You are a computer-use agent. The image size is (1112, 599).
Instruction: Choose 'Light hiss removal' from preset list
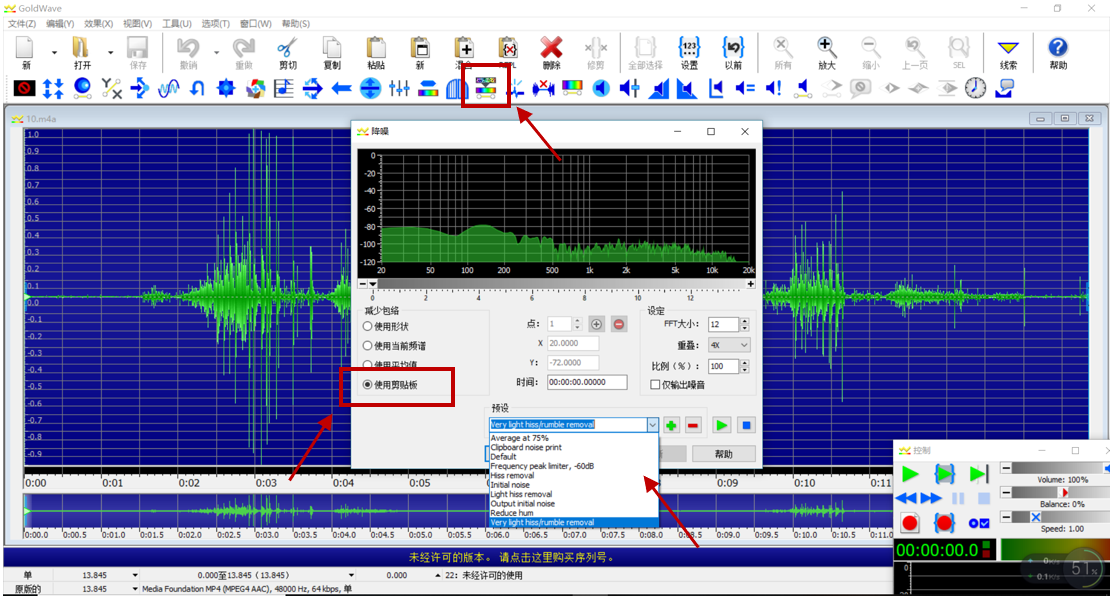(x=521, y=494)
